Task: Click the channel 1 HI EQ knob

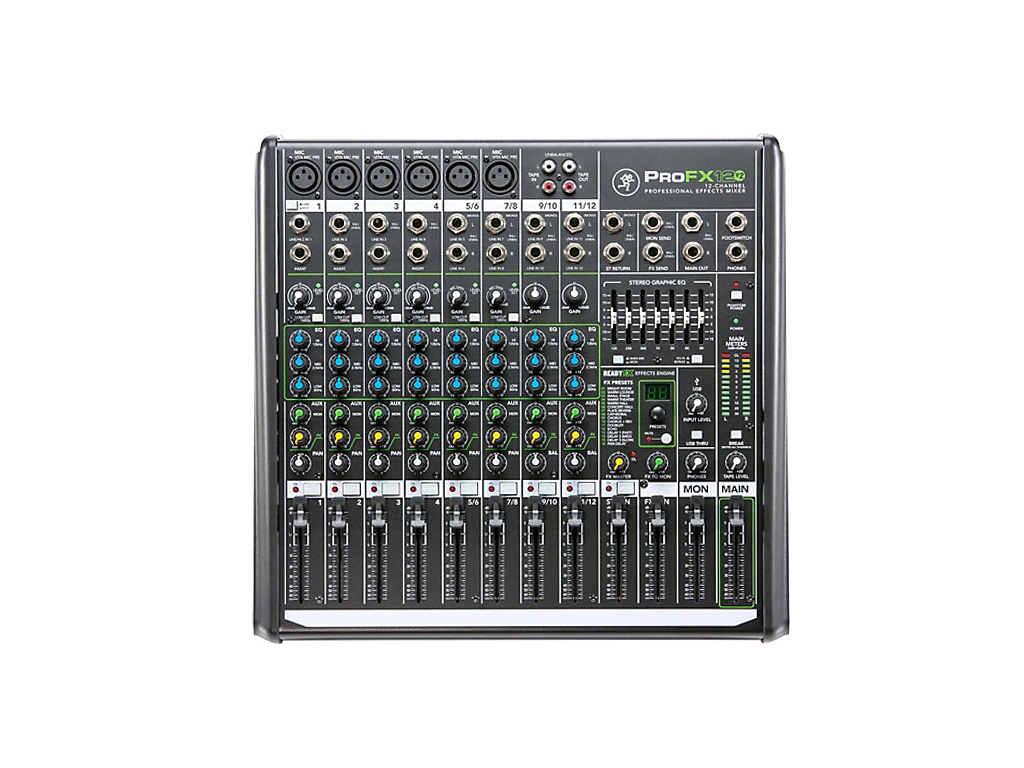Action: (x=300, y=340)
